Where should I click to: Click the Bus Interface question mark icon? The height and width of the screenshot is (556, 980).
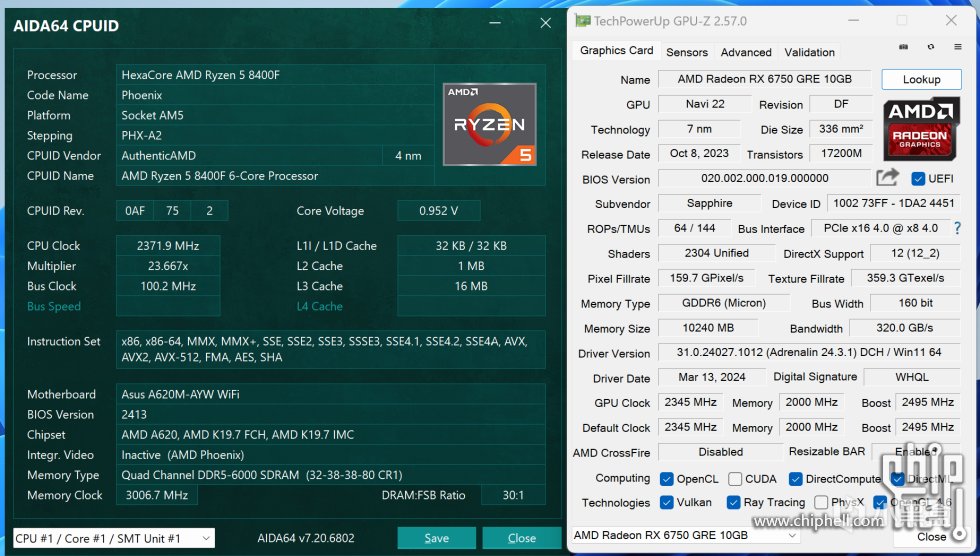click(x=958, y=228)
